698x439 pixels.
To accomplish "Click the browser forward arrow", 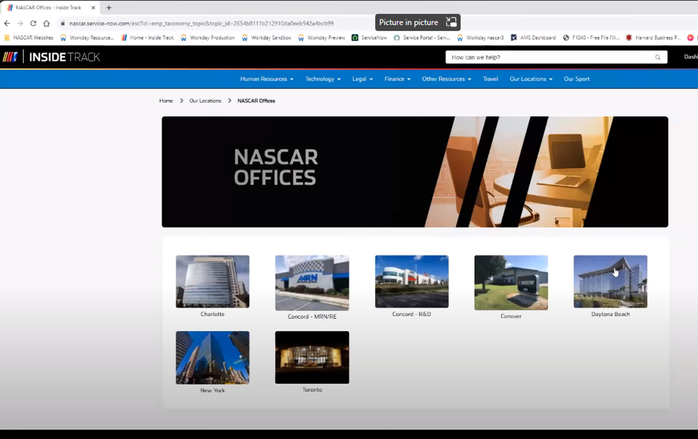I will pos(20,23).
